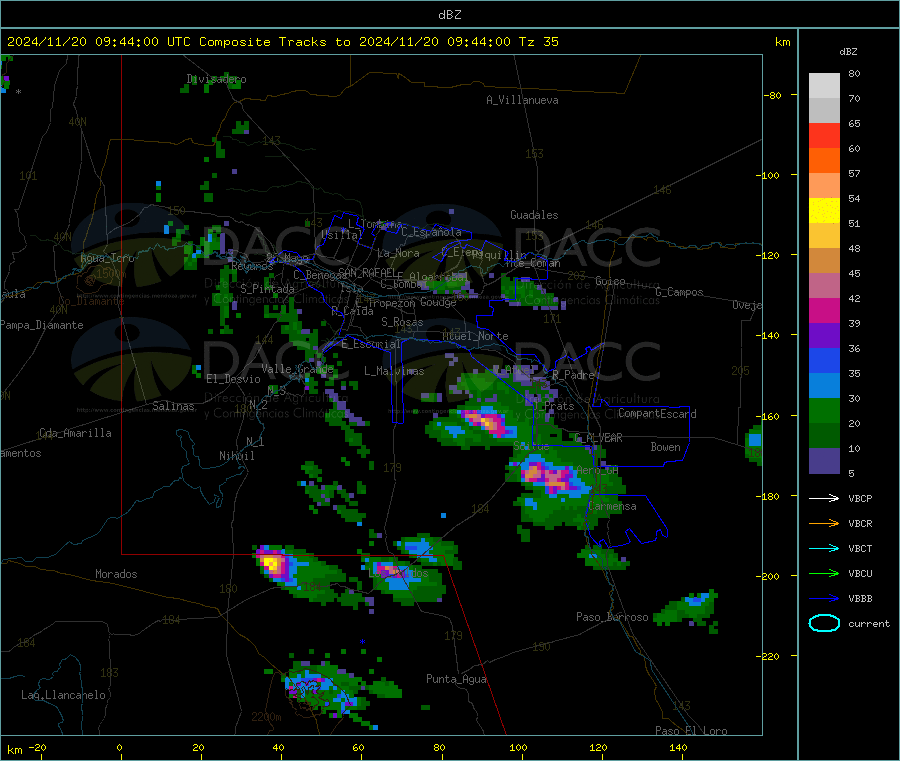The image size is (900, 761).
Task: Click the Lag.Llancanelo map label
Action: tap(63, 695)
